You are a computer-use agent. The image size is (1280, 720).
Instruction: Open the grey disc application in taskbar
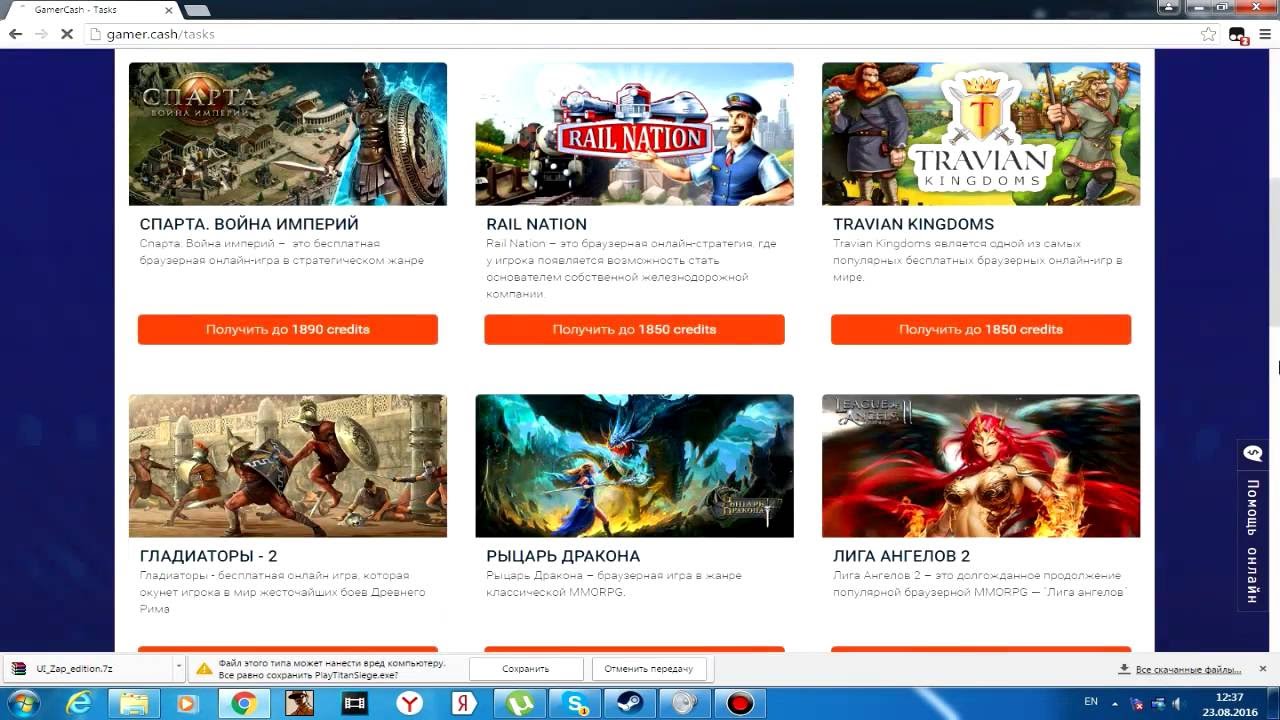tap(685, 704)
